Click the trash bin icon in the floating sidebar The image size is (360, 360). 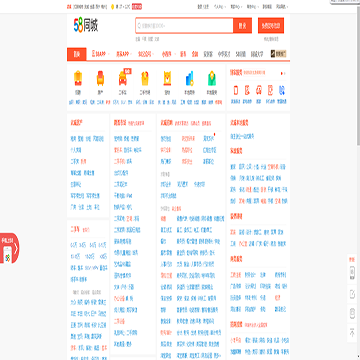point(352,313)
